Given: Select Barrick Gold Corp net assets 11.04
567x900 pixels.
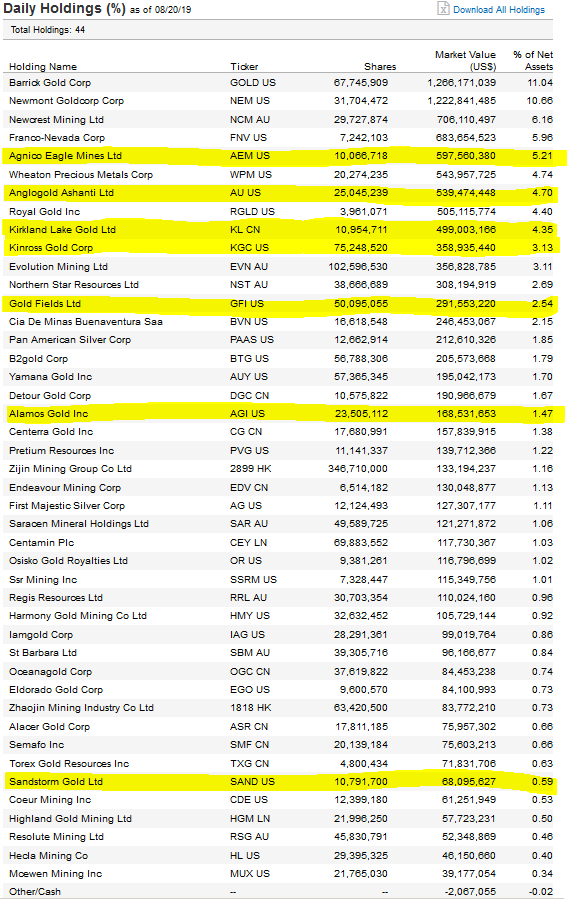Looking at the screenshot, I should [x=540, y=83].
